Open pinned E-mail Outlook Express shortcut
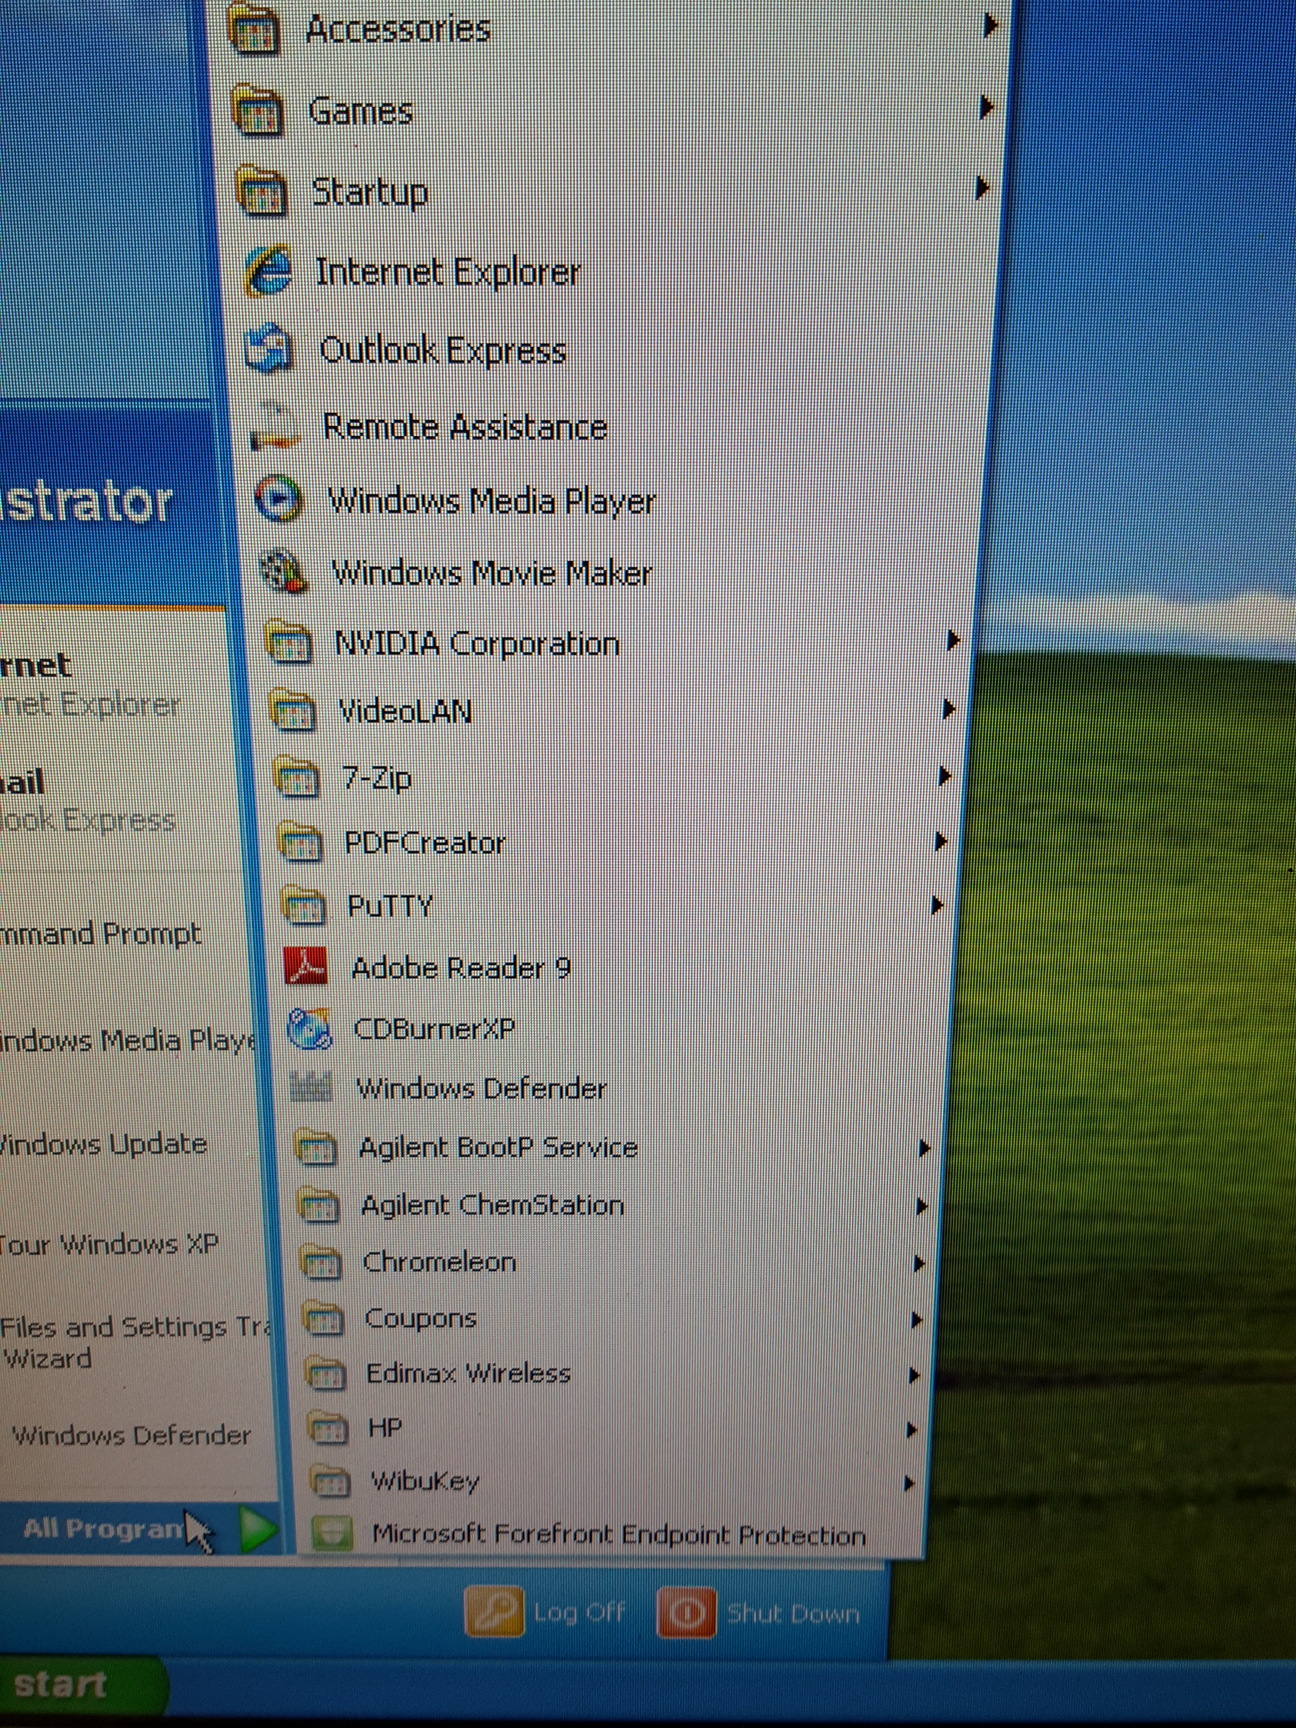 coord(88,801)
